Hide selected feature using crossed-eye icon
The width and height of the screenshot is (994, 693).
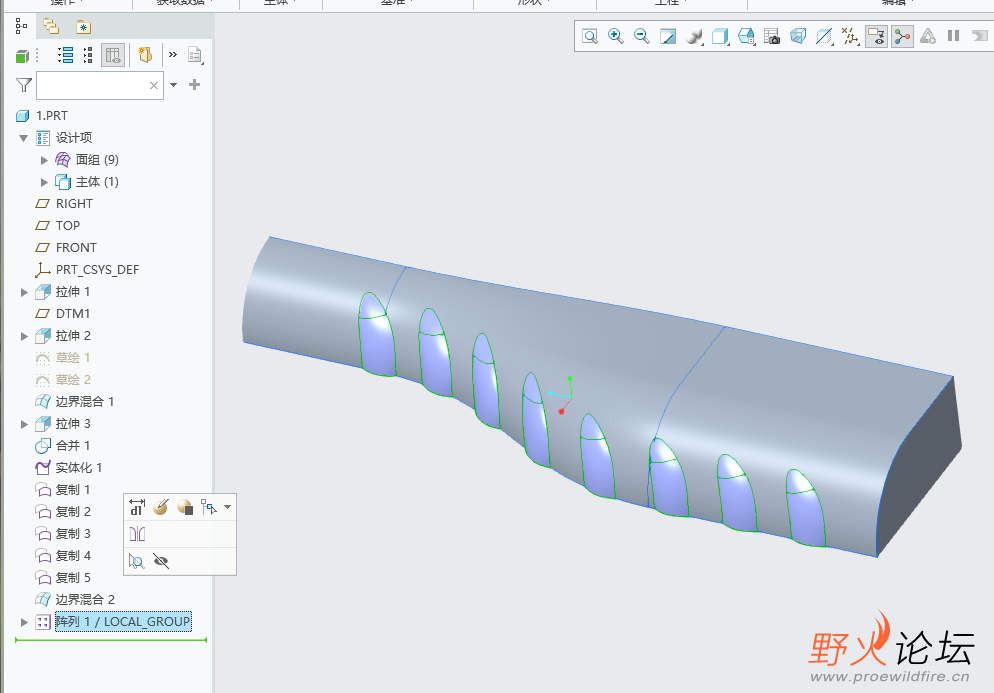coord(161,562)
